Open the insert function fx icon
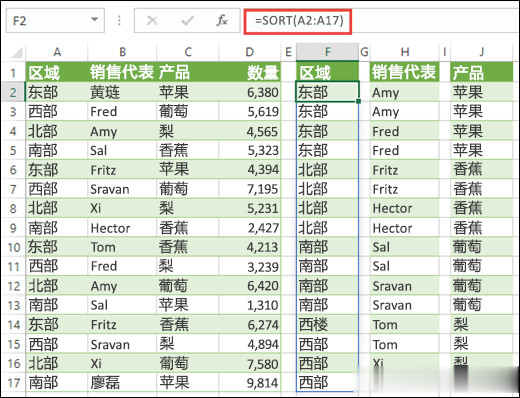The width and height of the screenshot is (520, 398). (x=222, y=21)
